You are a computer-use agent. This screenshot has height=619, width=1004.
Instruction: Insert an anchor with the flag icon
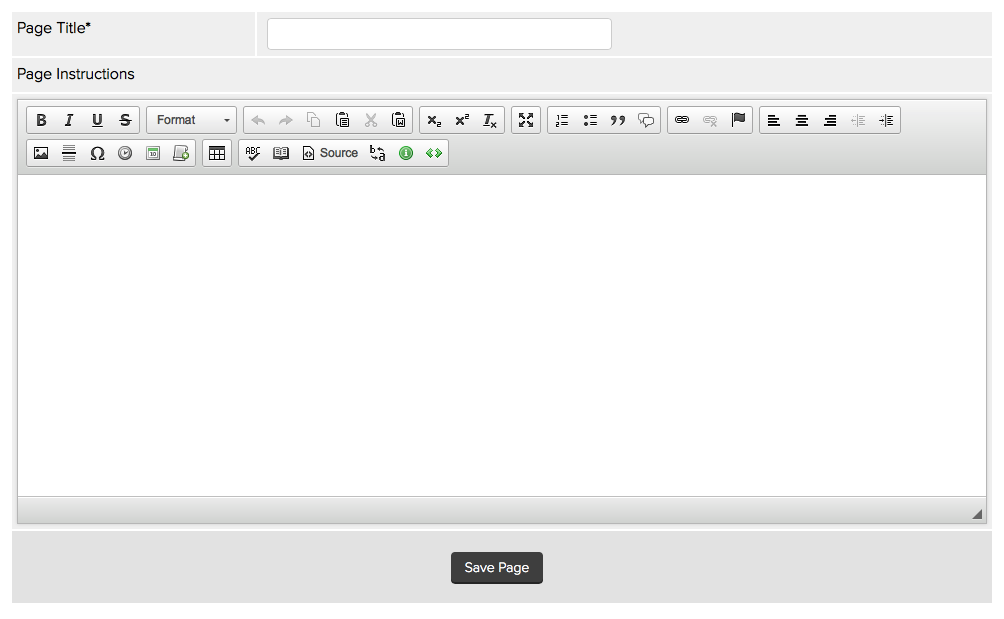[x=738, y=120]
